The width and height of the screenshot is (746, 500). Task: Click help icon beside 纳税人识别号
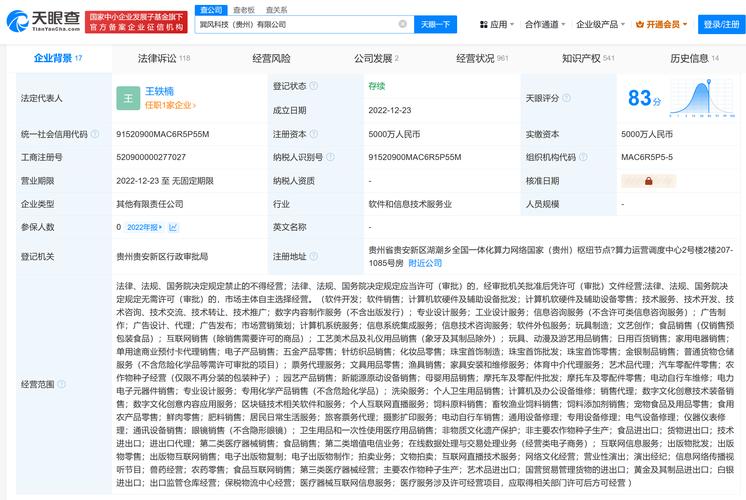(x=330, y=157)
